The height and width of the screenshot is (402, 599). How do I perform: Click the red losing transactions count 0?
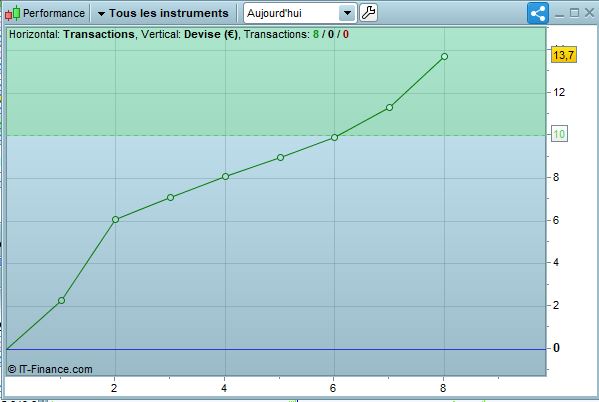346,34
